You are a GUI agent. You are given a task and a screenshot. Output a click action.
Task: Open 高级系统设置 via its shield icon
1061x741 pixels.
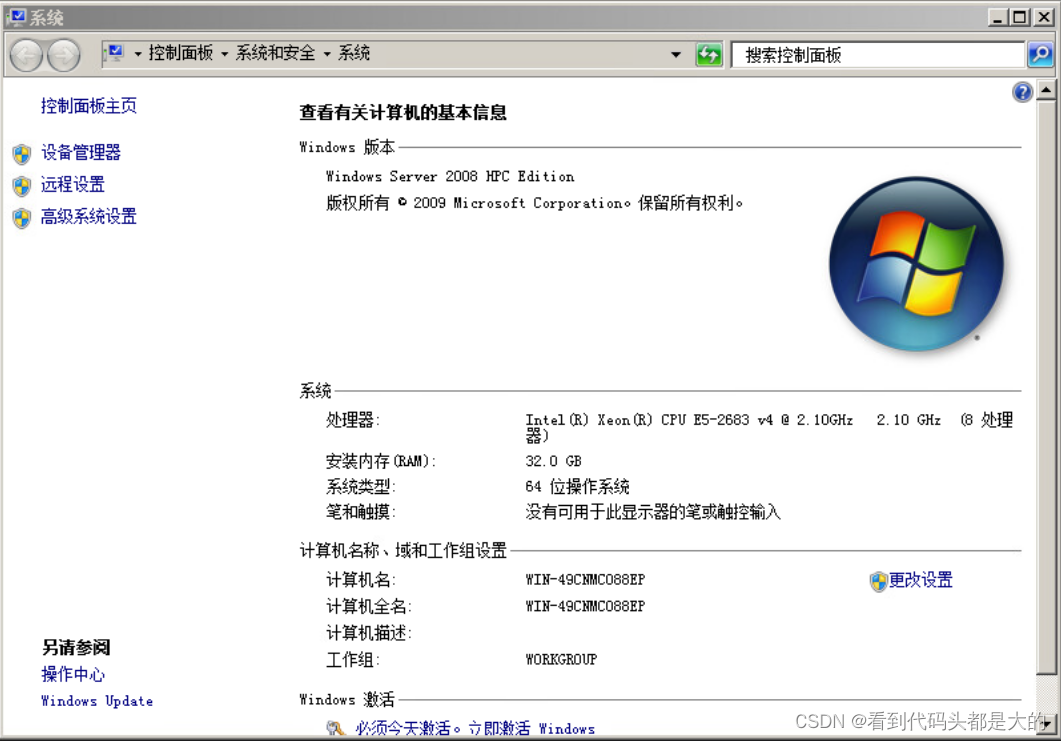[21, 217]
